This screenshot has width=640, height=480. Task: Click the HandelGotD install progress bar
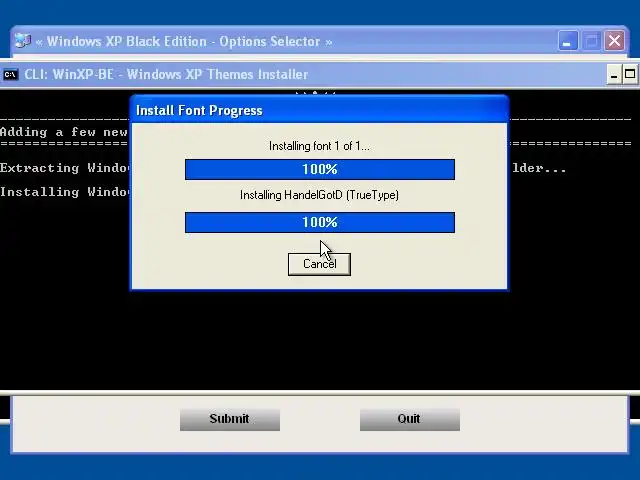tap(320, 222)
